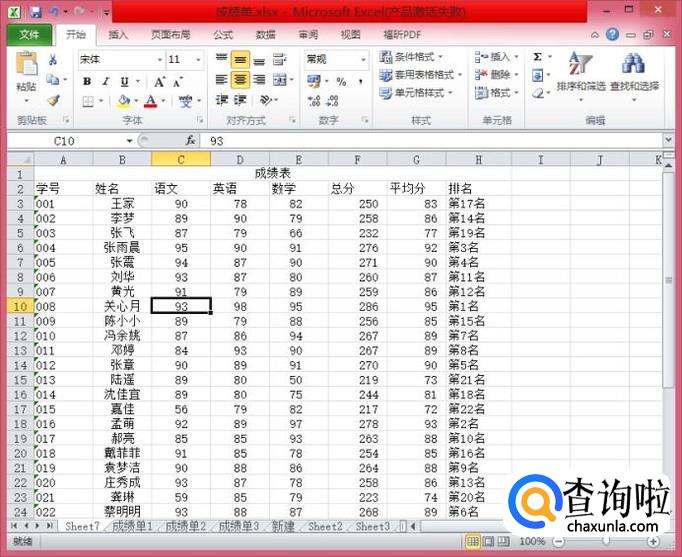Click the Cut scissors icon
Image resolution: width=682 pixels, height=557 pixels.
[53, 60]
